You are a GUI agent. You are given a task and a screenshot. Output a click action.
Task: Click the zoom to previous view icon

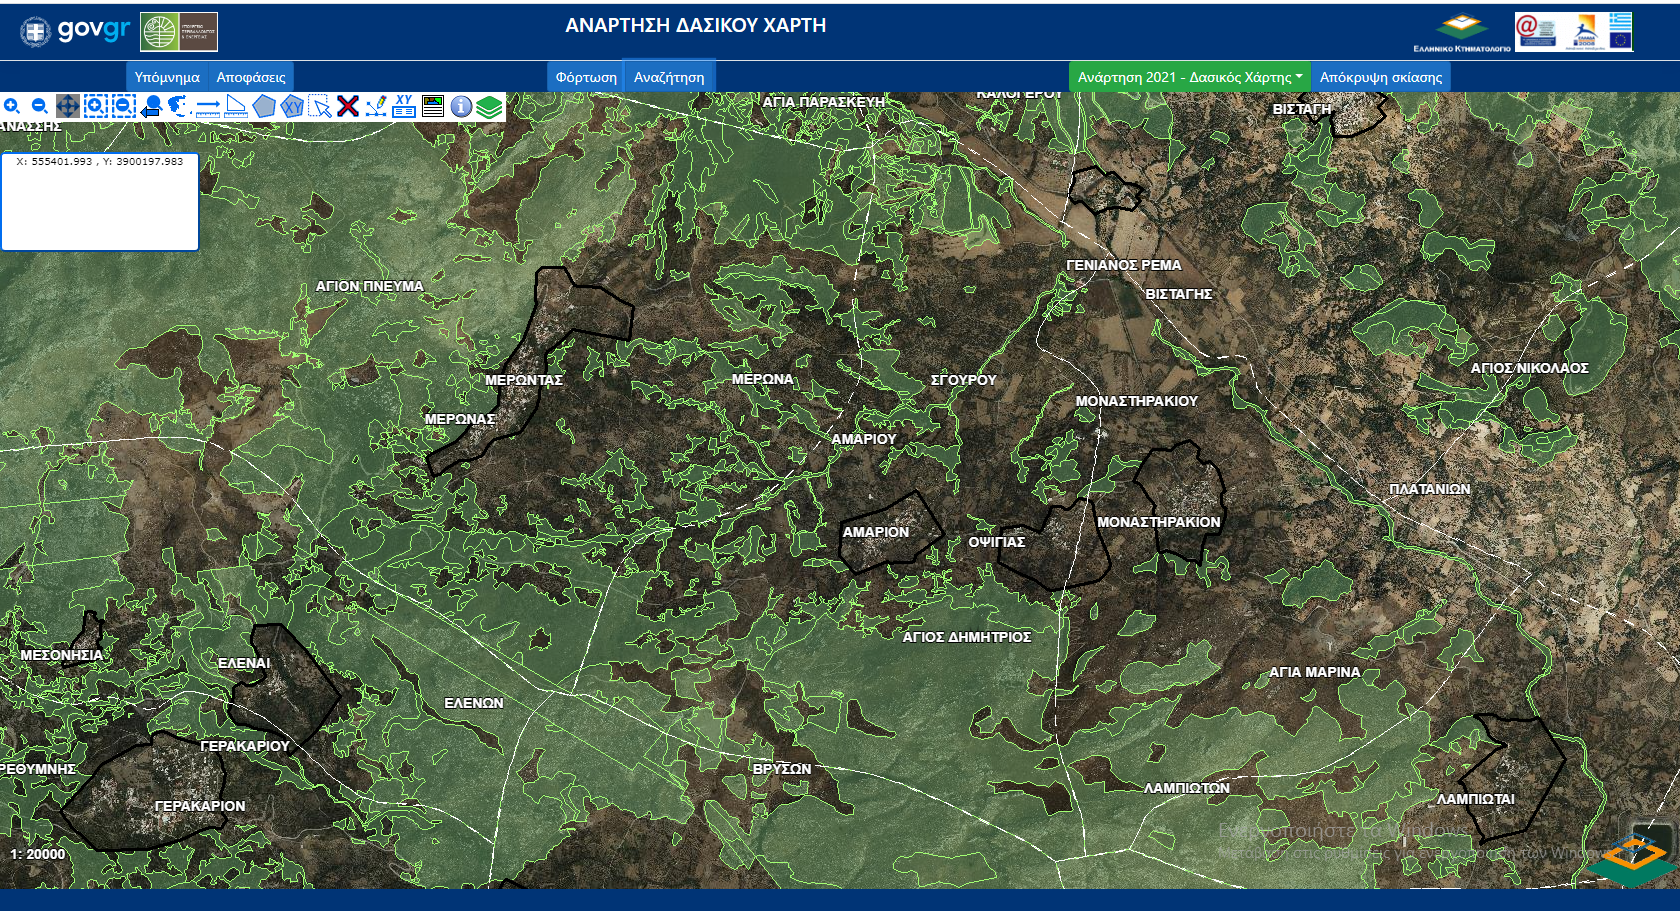[x=151, y=106]
